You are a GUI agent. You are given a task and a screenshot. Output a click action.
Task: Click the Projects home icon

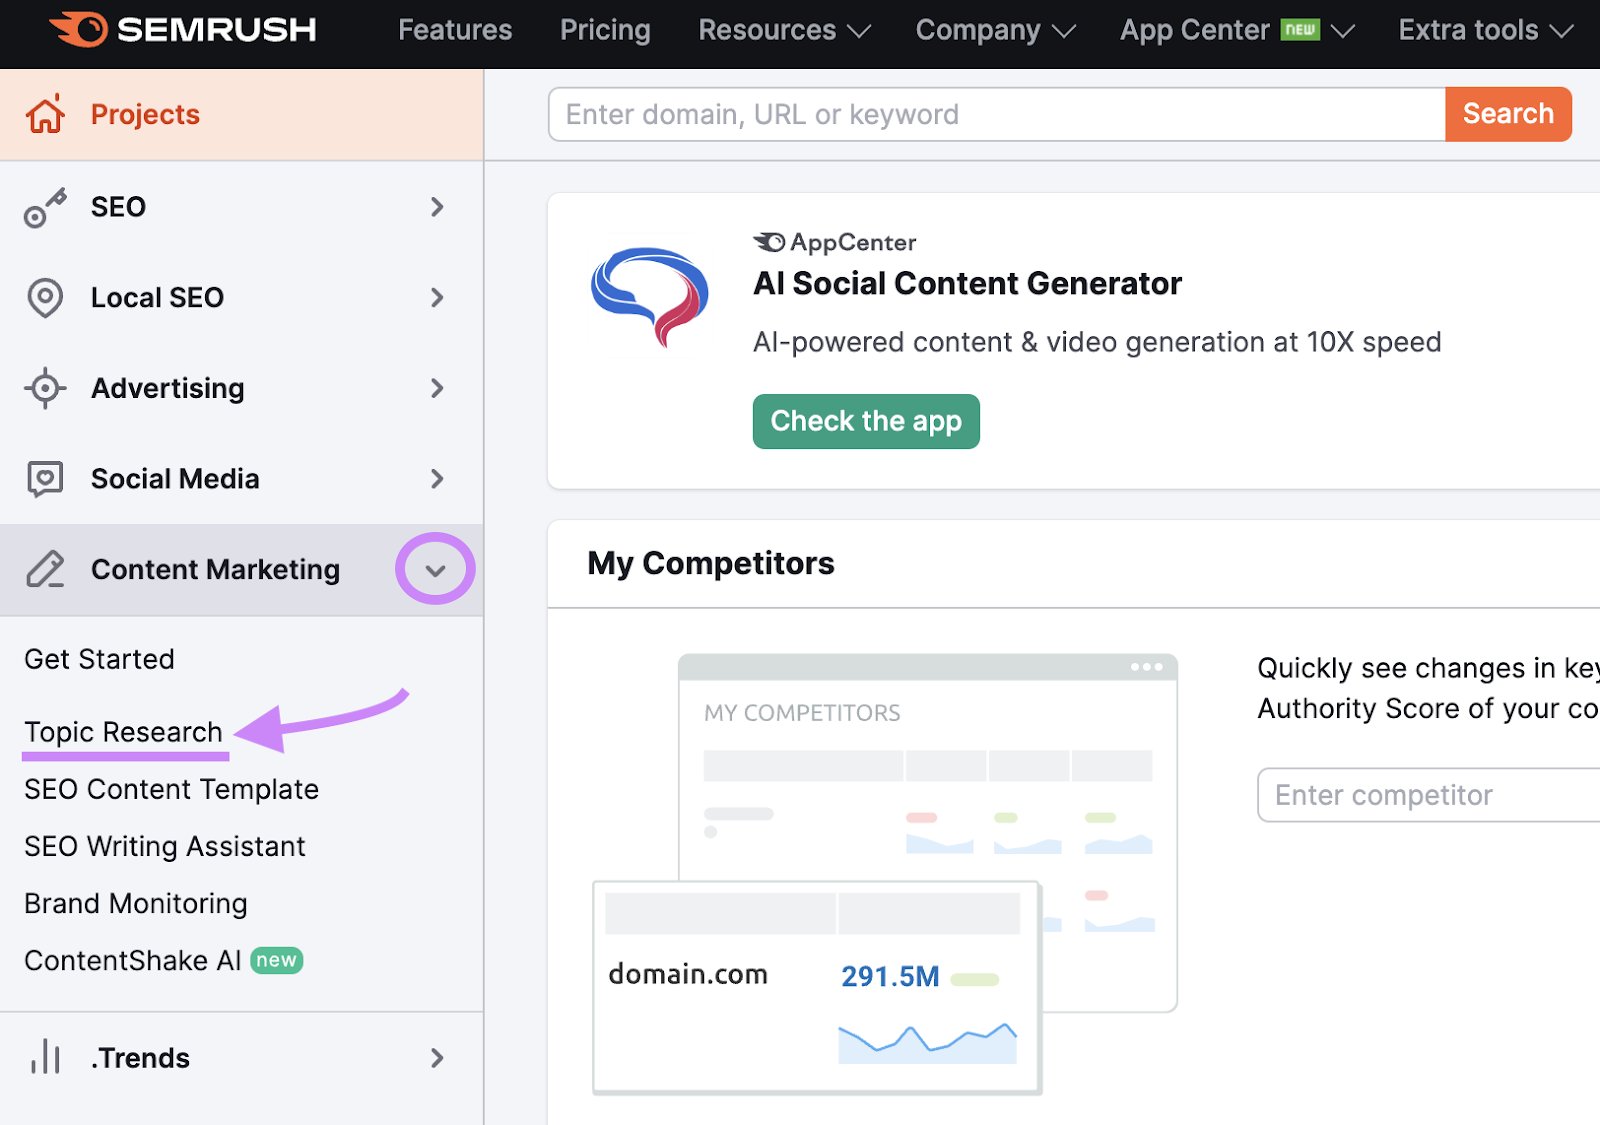coord(45,114)
